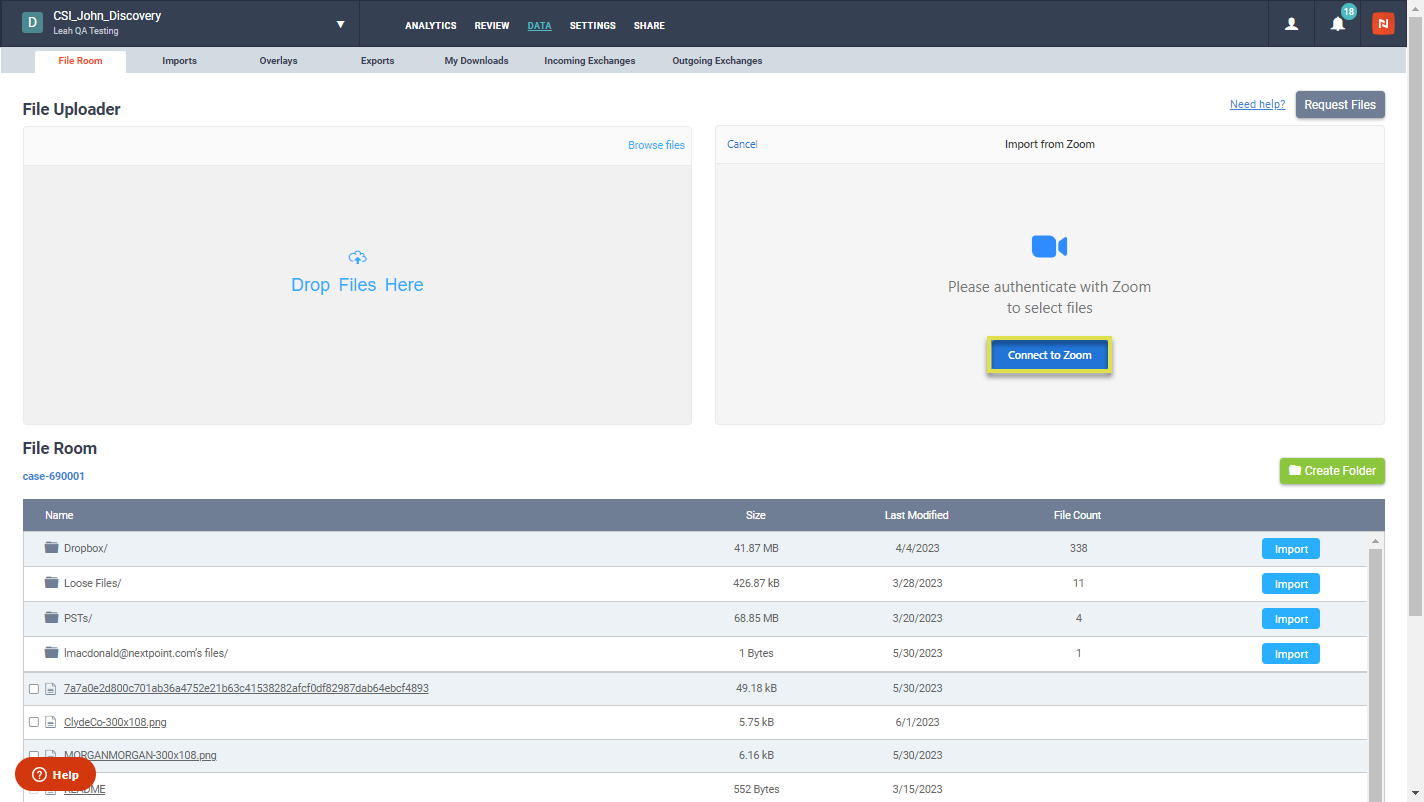Click file icon next to 7a7a0e2d800c hash file

pos(50,689)
